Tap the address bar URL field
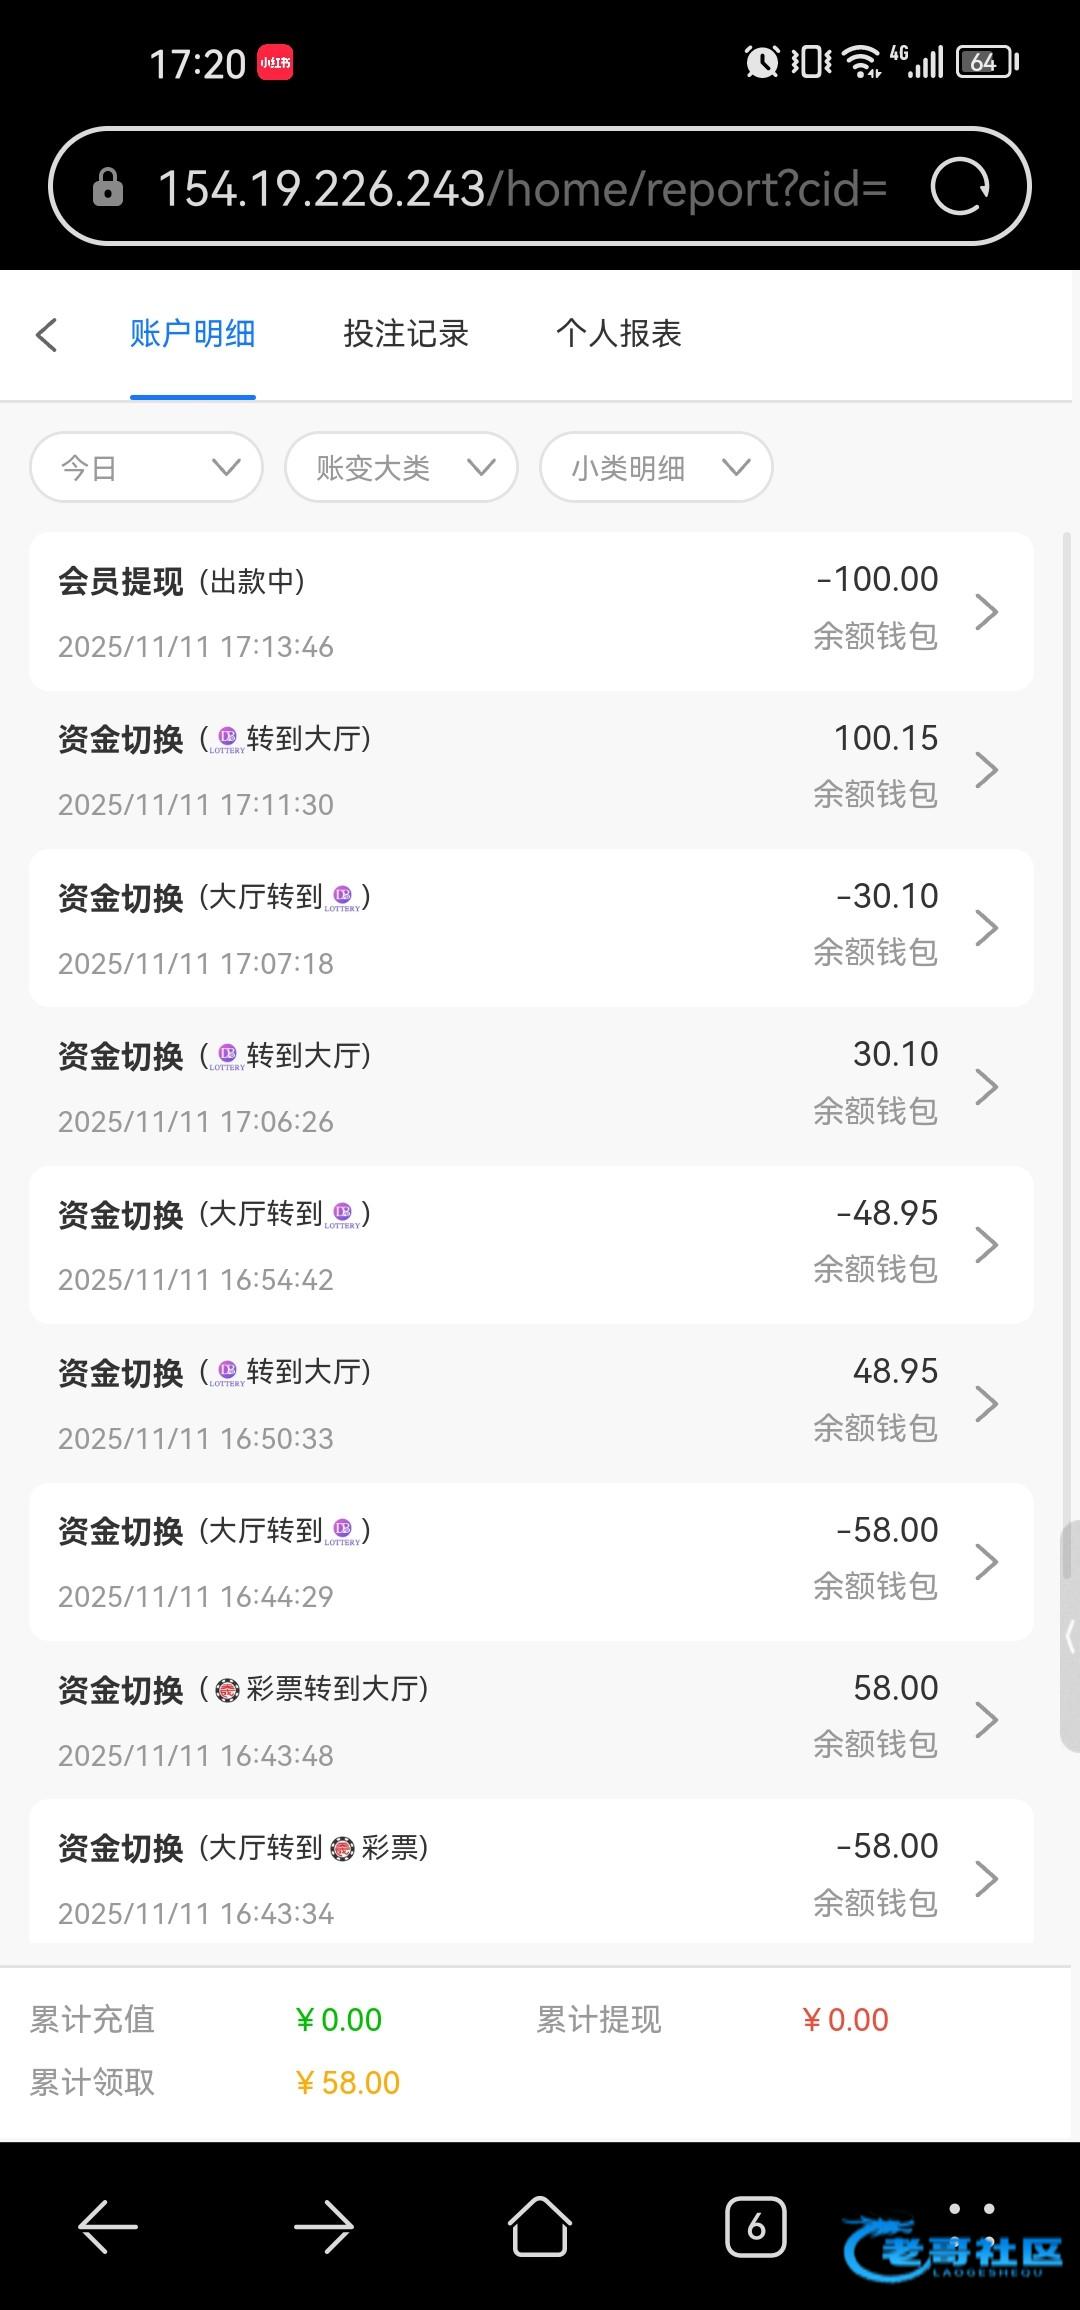This screenshot has height=2310, width=1080. [522, 188]
